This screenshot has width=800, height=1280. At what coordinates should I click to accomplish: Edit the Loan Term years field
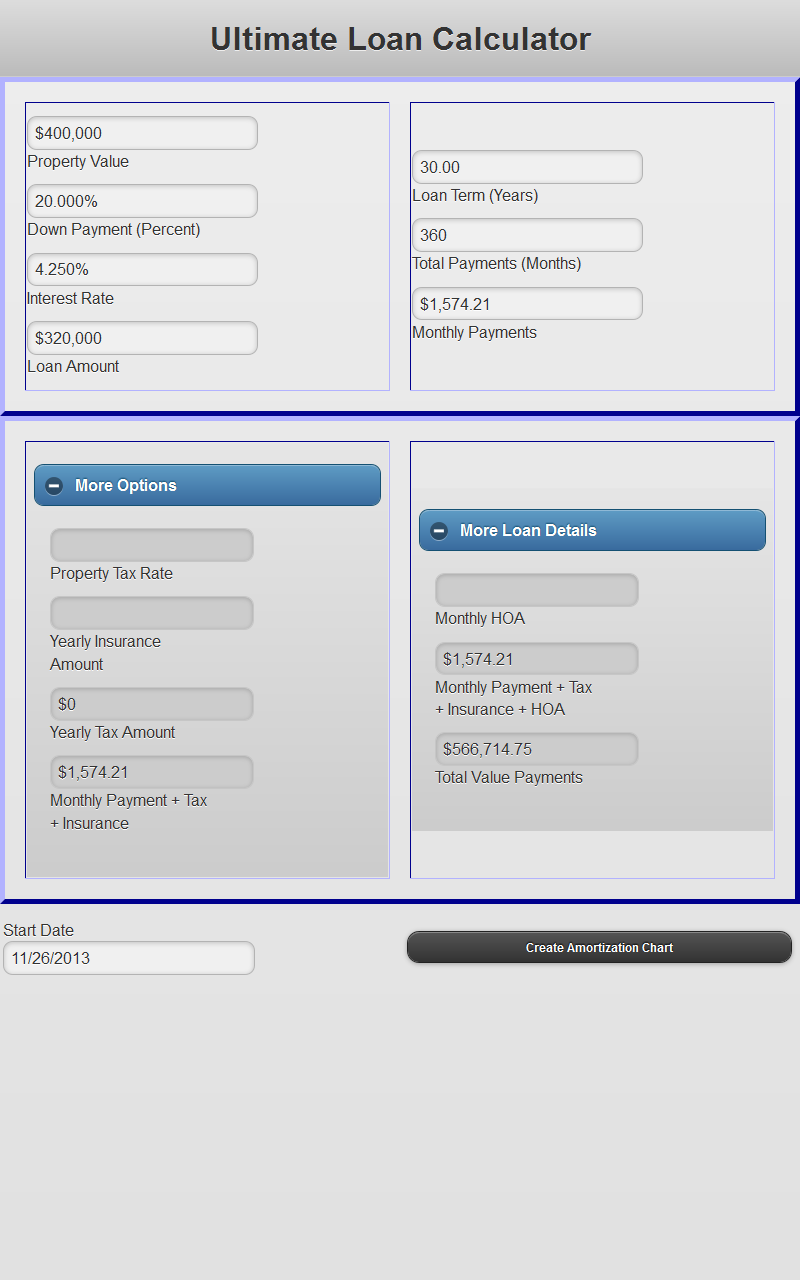point(527,167)
